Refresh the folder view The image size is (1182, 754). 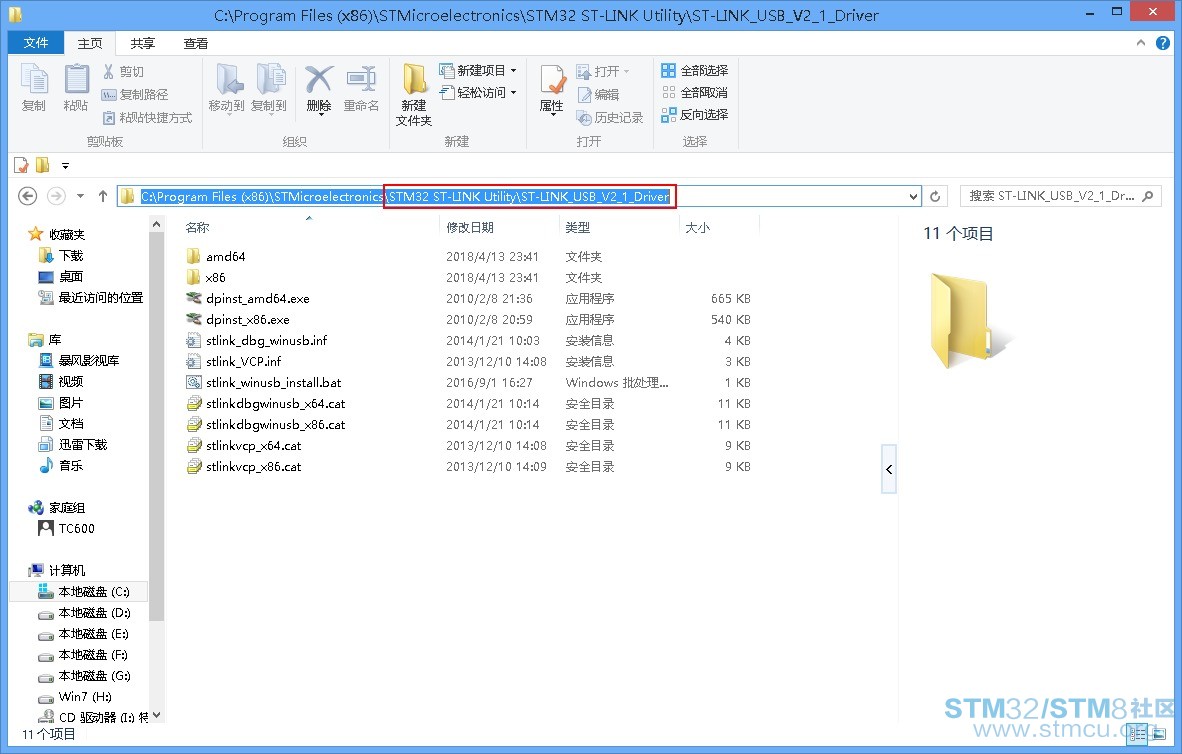935,196
